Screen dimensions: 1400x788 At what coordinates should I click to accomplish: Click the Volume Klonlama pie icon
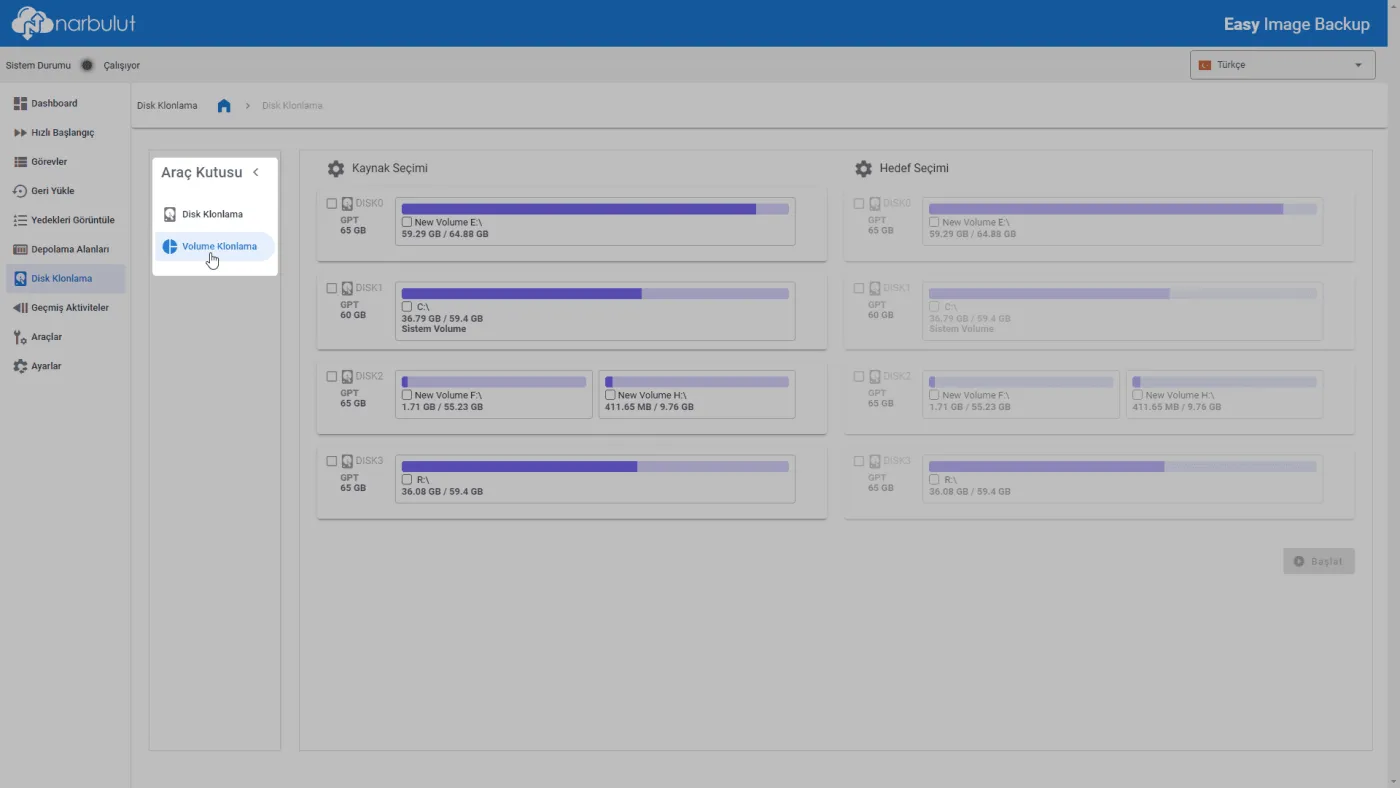(170, 246)
